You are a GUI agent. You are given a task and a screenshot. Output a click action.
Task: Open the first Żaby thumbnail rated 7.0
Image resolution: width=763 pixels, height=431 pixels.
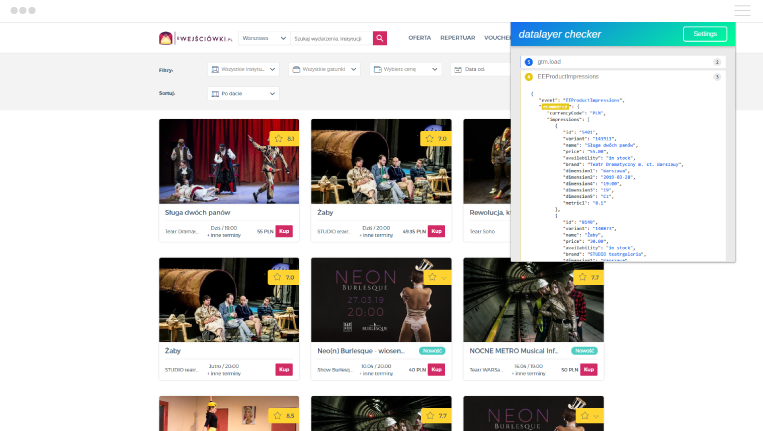[381, 161]
